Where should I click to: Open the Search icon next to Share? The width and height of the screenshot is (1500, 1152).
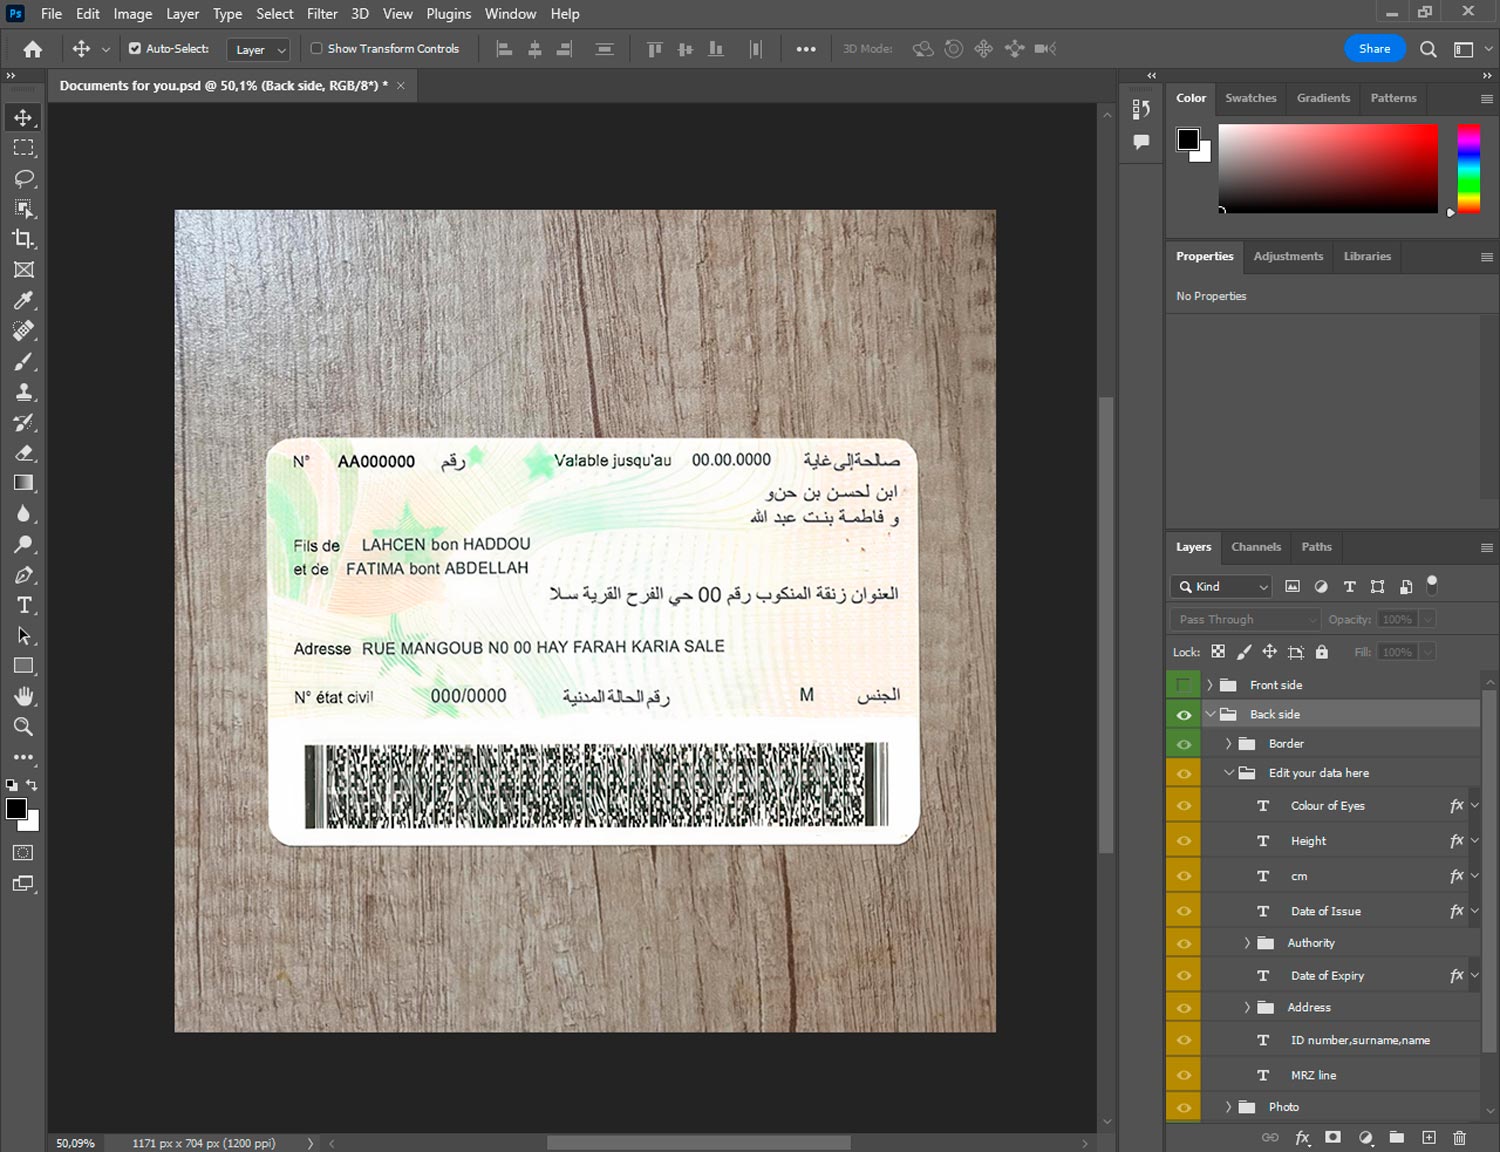pos(1428,49)
